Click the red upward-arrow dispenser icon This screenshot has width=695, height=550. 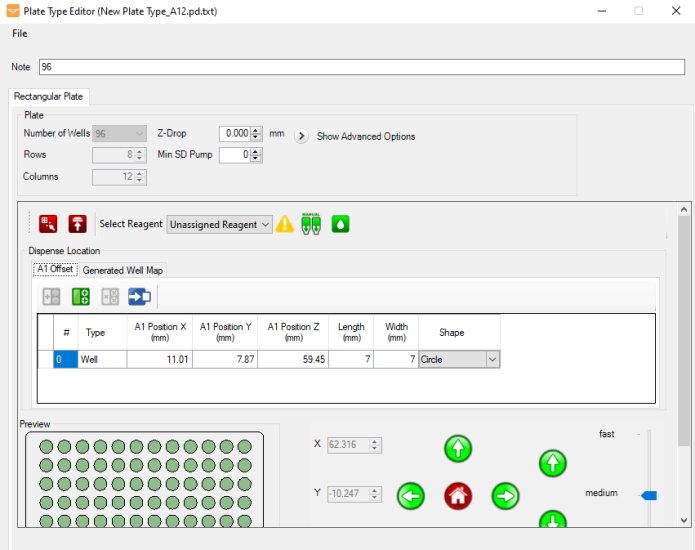click(x=77, y=224)
